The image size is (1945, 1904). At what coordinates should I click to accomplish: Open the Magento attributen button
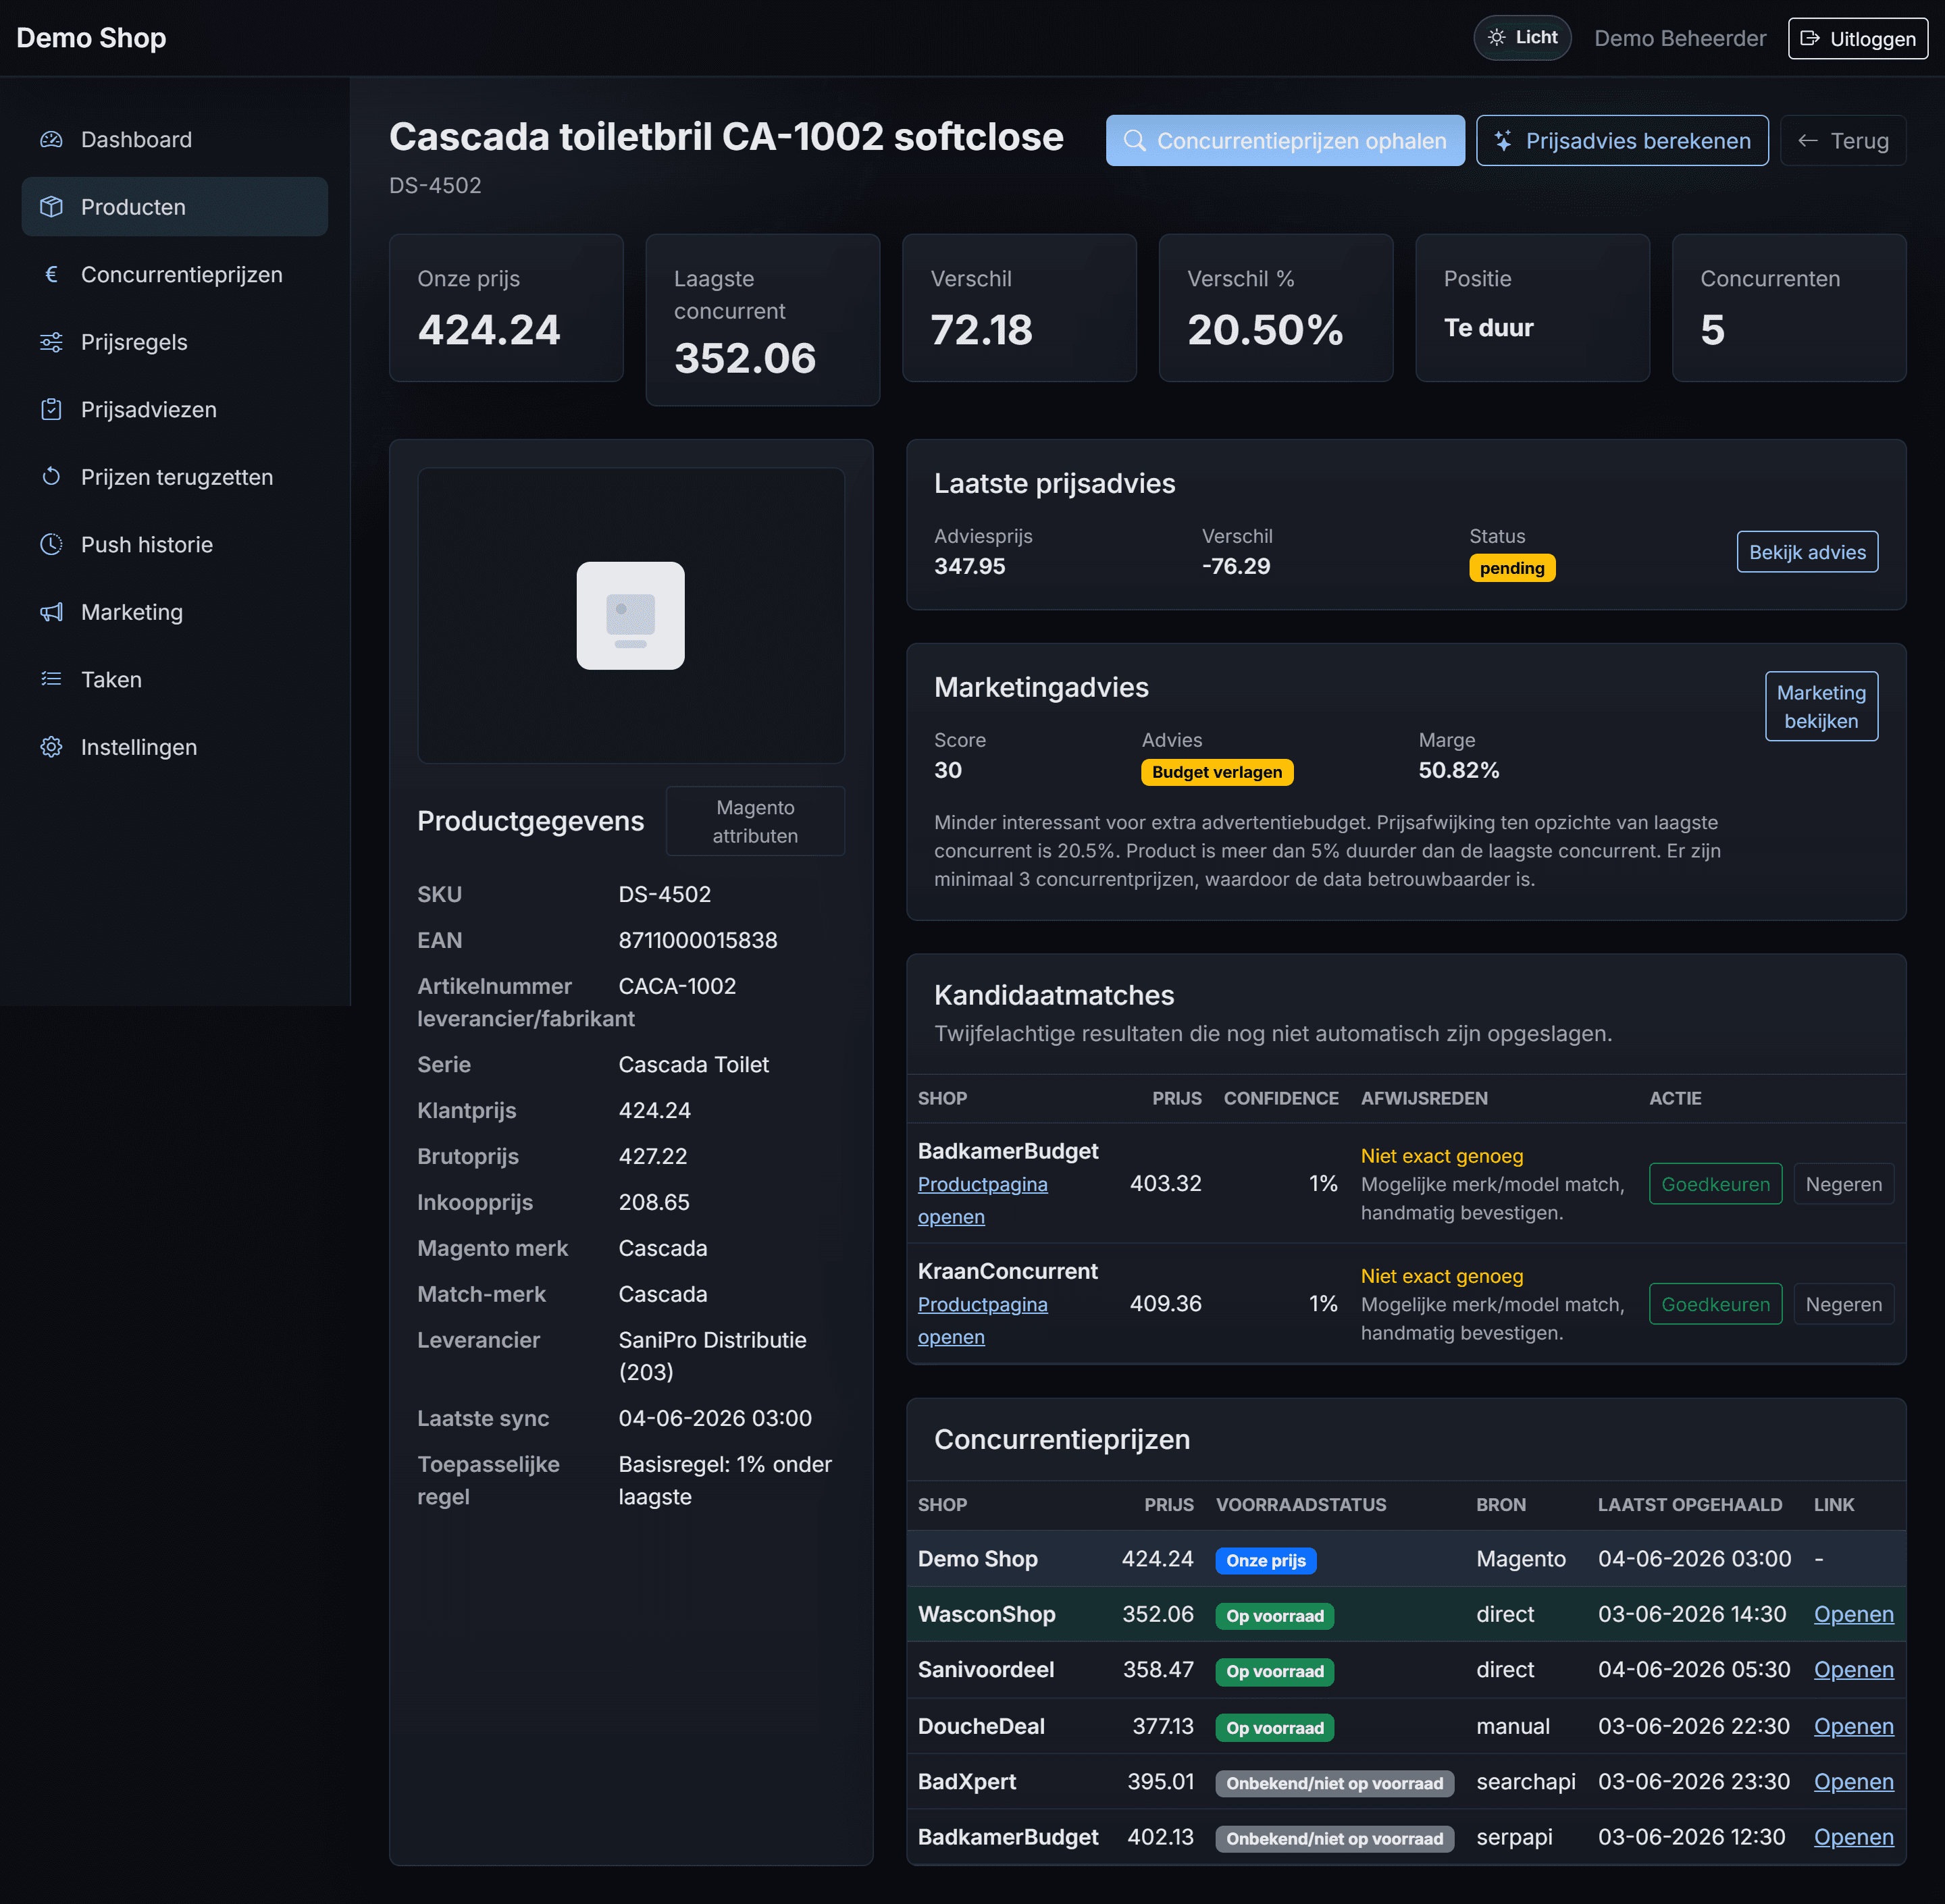[x=755, y=821]
